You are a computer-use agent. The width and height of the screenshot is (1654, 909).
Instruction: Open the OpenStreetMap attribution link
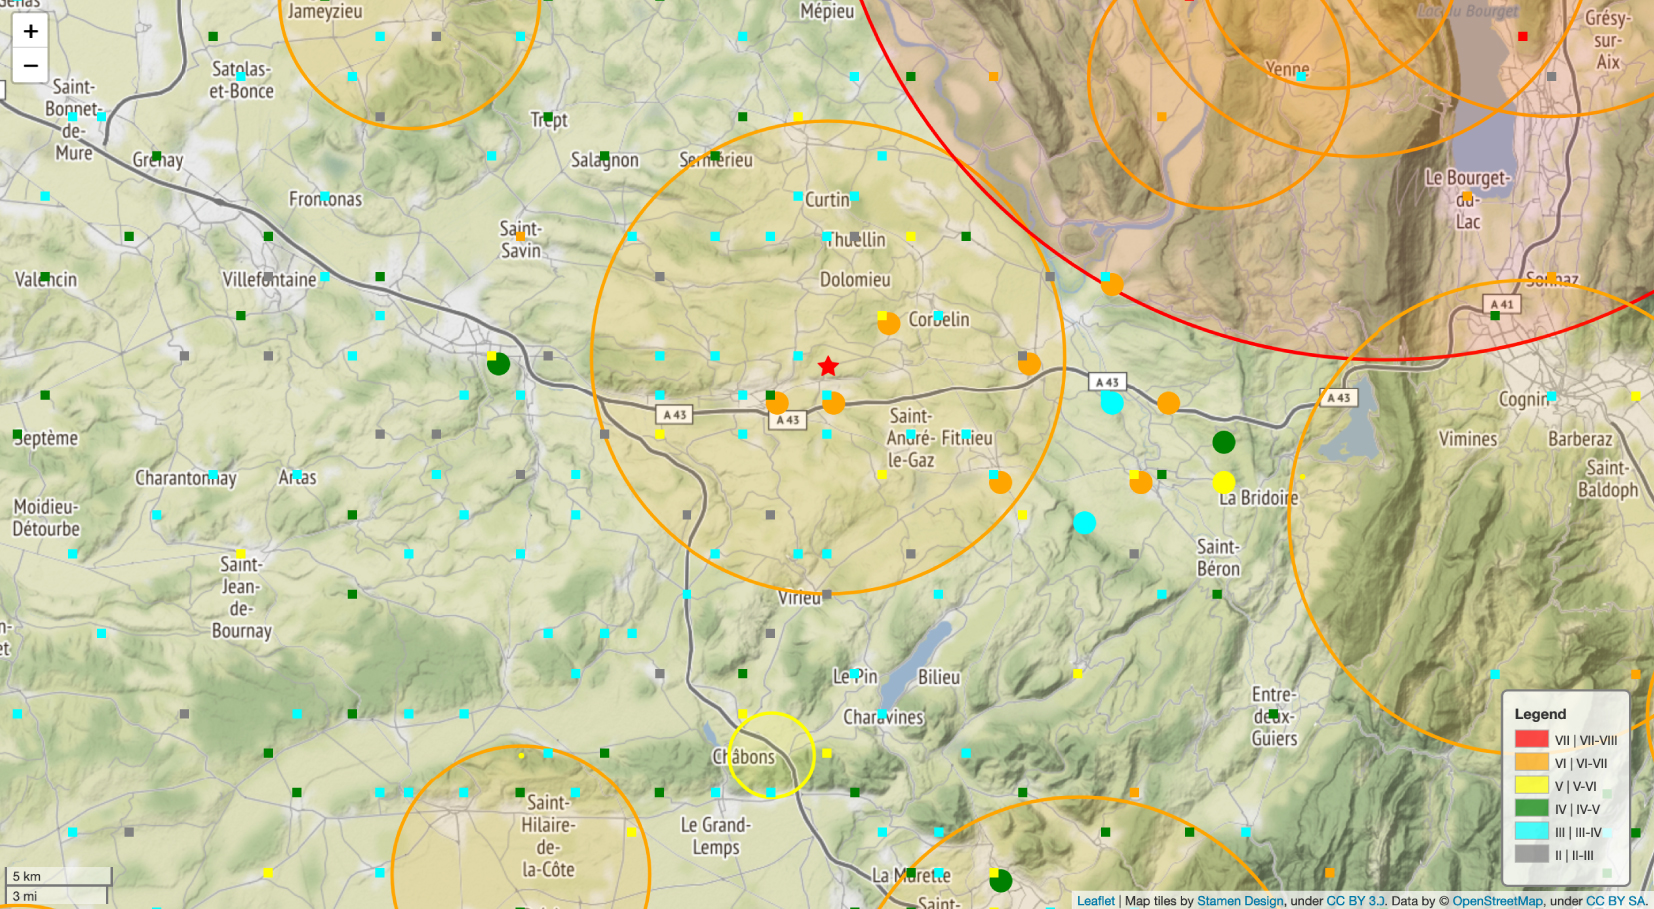point(1497,901)
